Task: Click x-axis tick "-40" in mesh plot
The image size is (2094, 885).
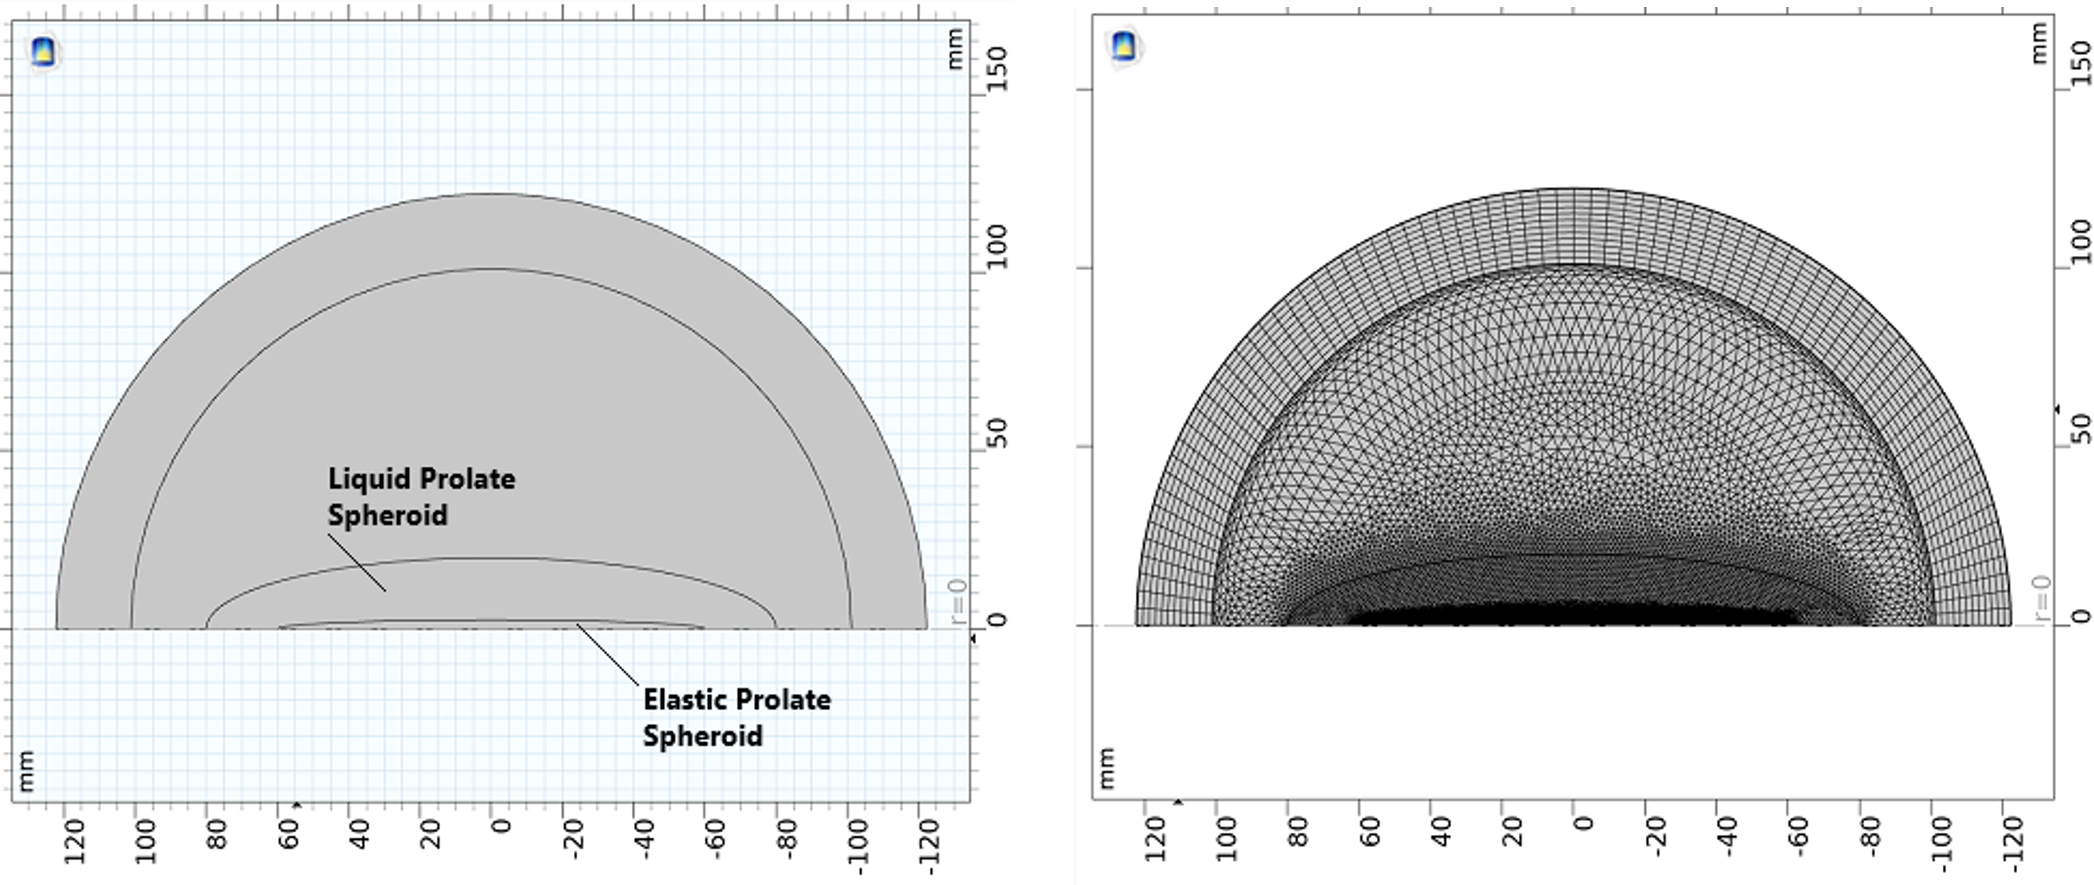Action: click(1728, 836)
